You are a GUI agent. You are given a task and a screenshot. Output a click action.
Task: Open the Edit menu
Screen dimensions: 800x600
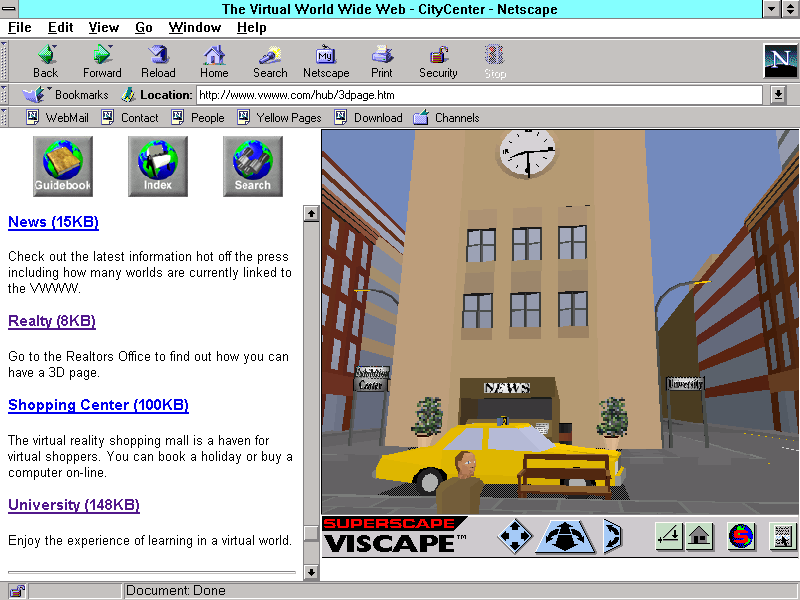click(60, 28)
